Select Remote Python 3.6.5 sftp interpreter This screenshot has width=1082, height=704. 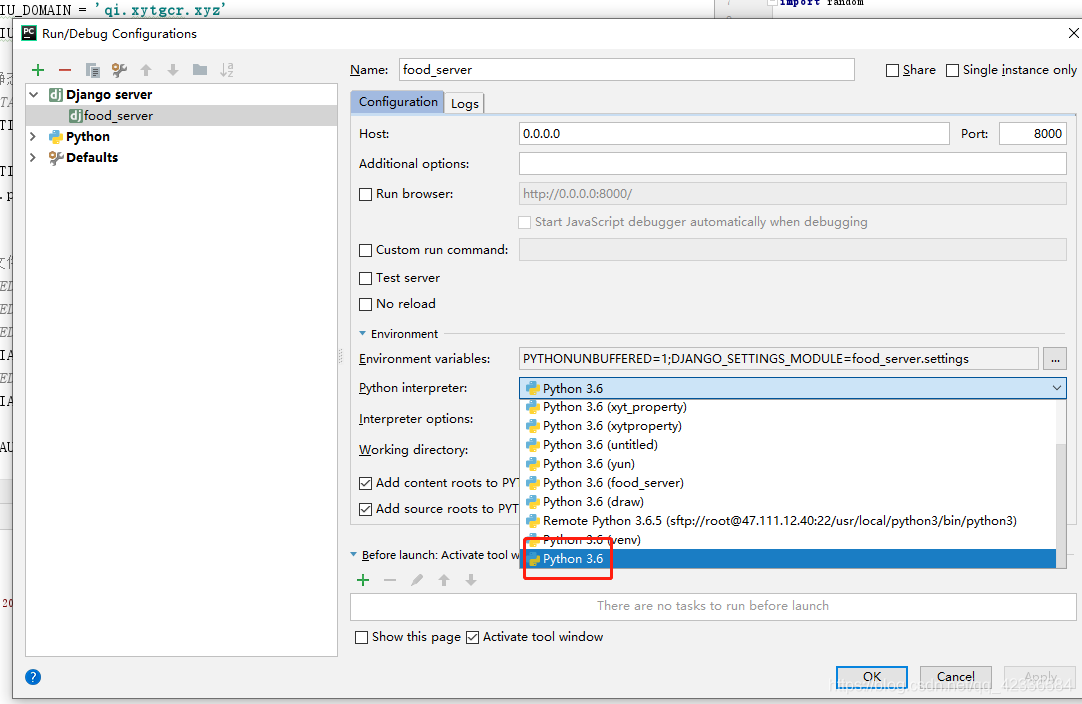(x=788, y=521)
